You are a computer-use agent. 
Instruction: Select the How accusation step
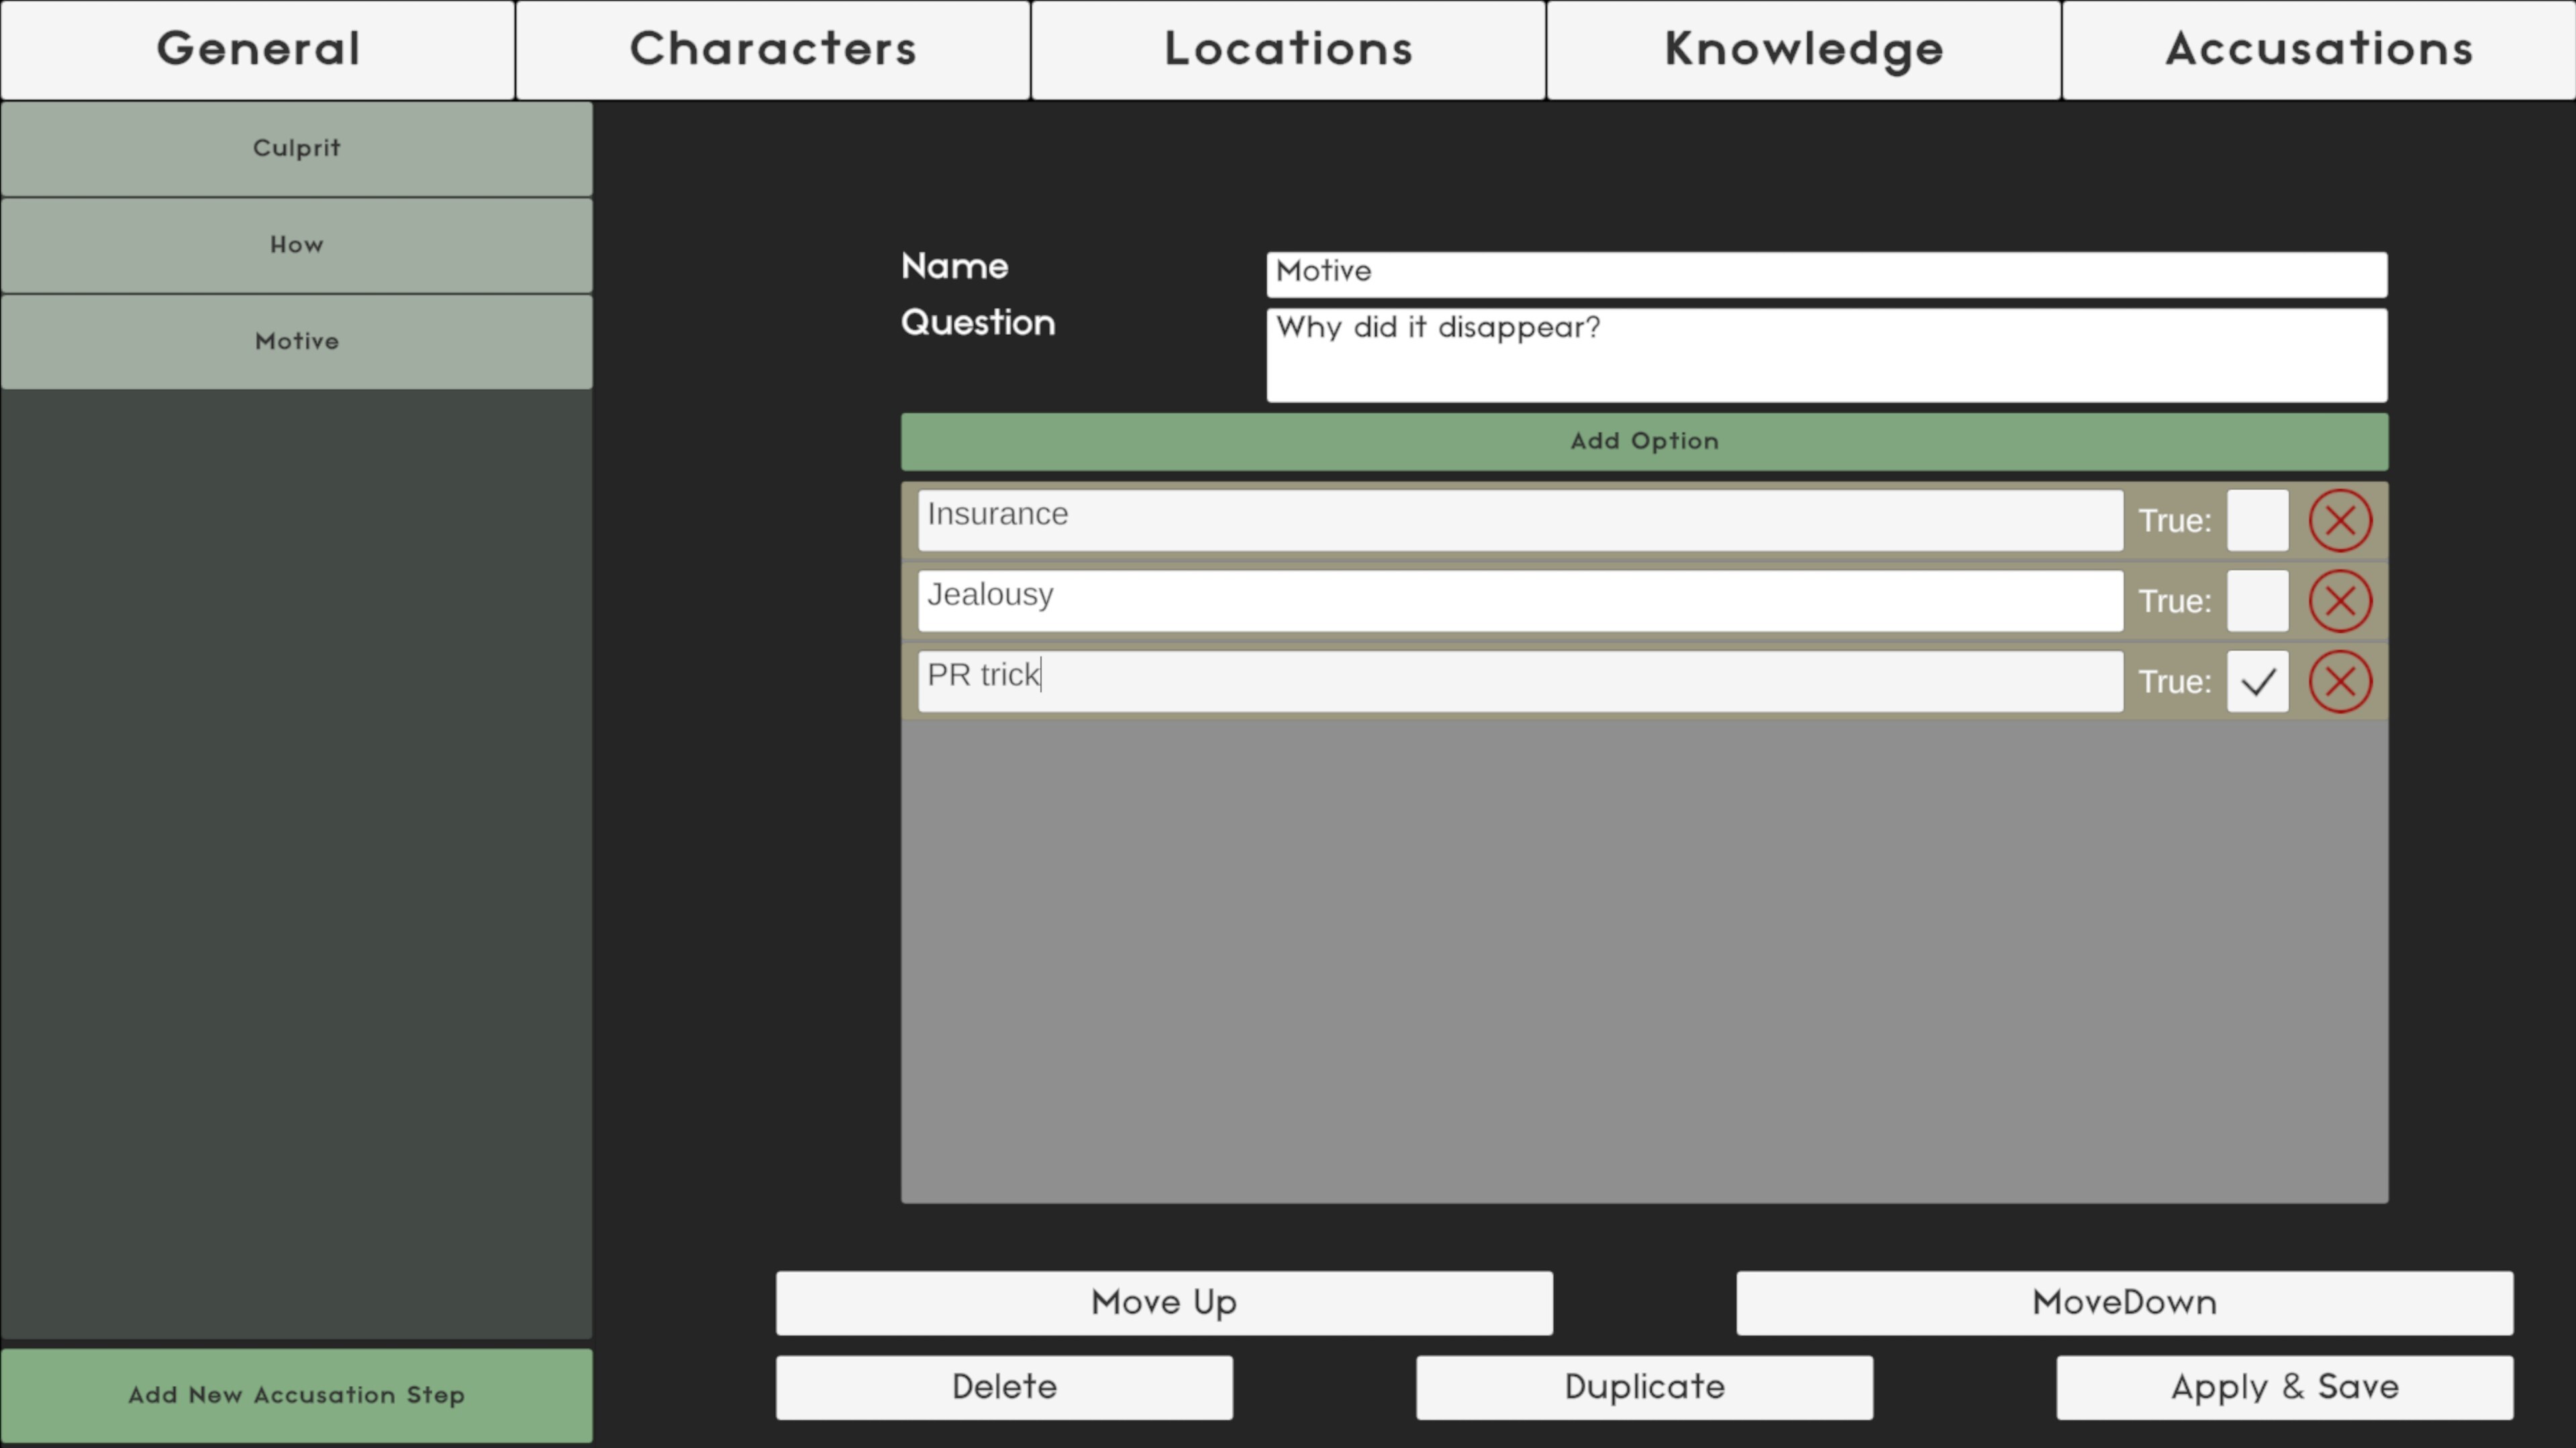click(x=296, y=245)
